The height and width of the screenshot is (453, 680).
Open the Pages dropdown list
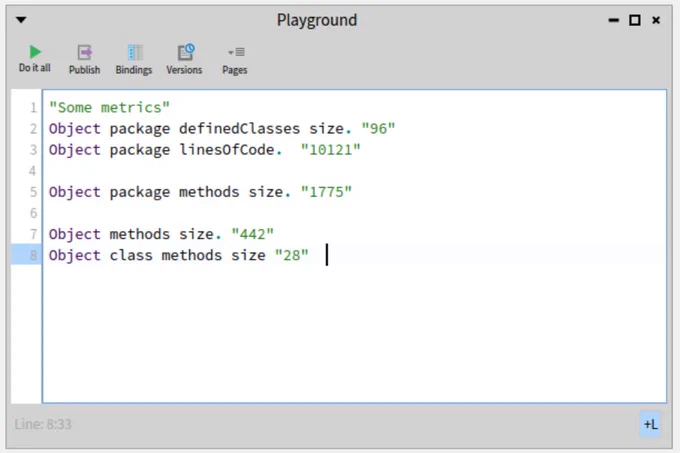pos(235,60)
